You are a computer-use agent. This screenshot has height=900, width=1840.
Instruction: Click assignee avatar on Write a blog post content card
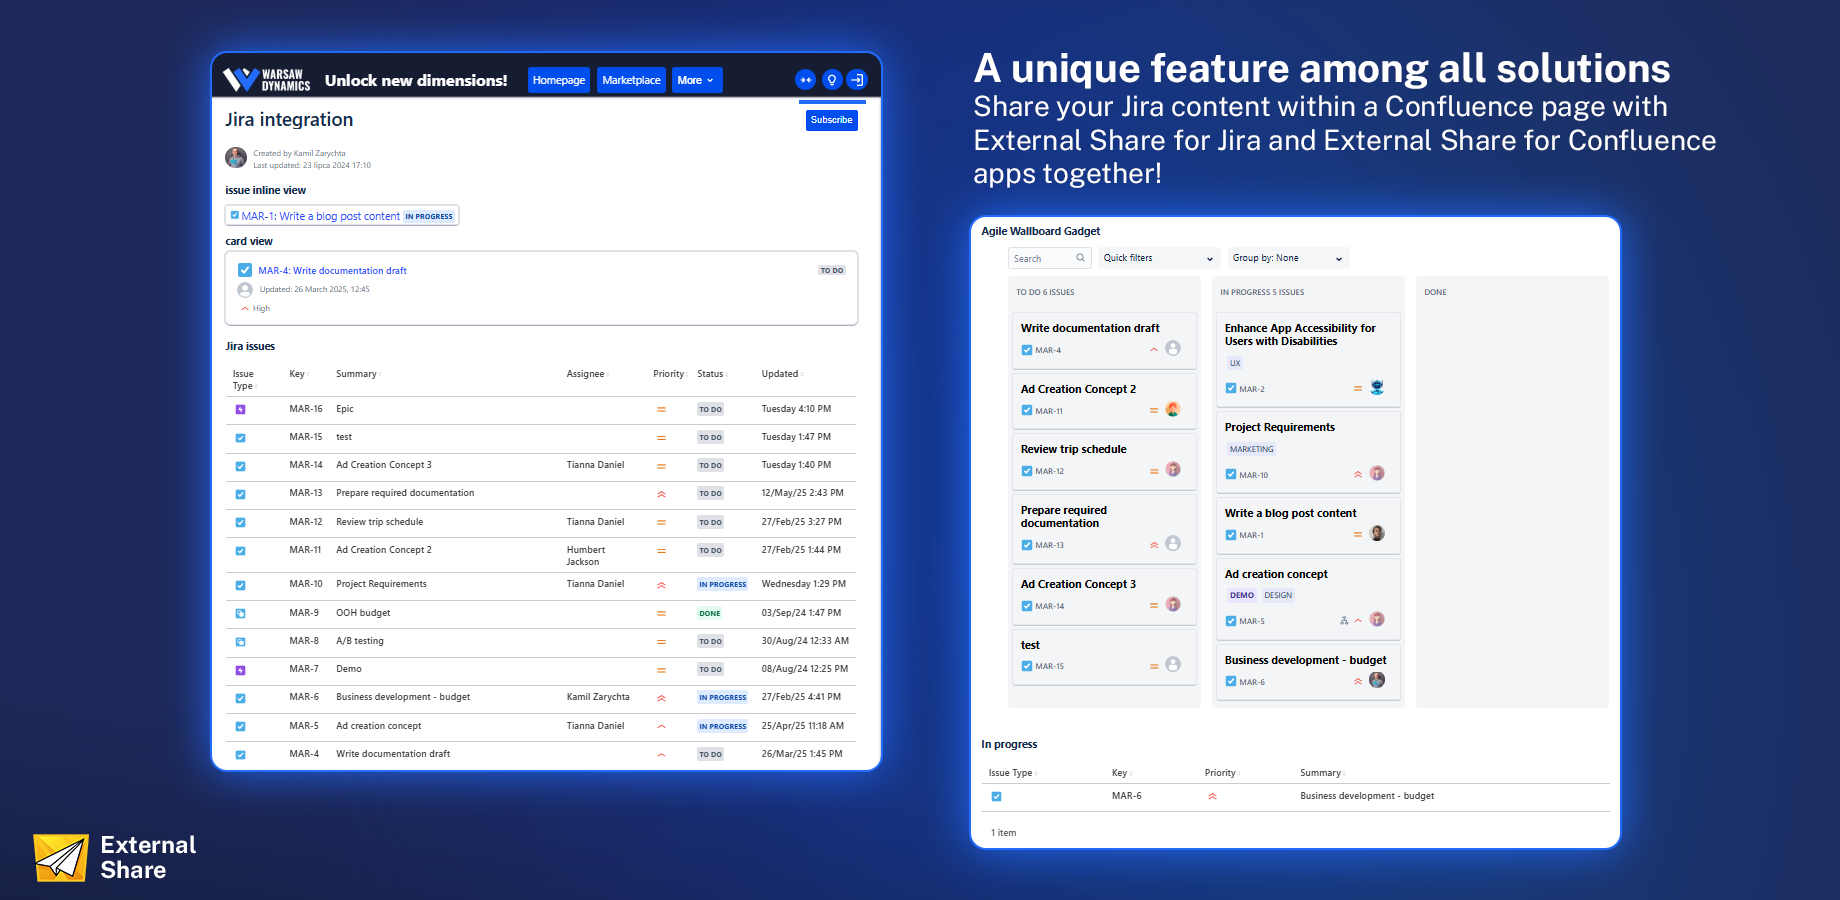tap(1377, 533)
